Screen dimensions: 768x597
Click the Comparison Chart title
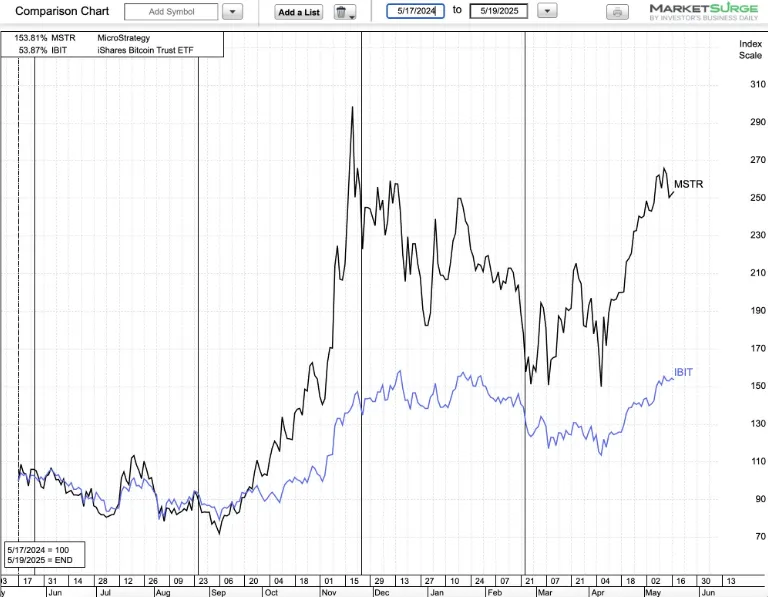pyautogui.click(x=62, y=11)
